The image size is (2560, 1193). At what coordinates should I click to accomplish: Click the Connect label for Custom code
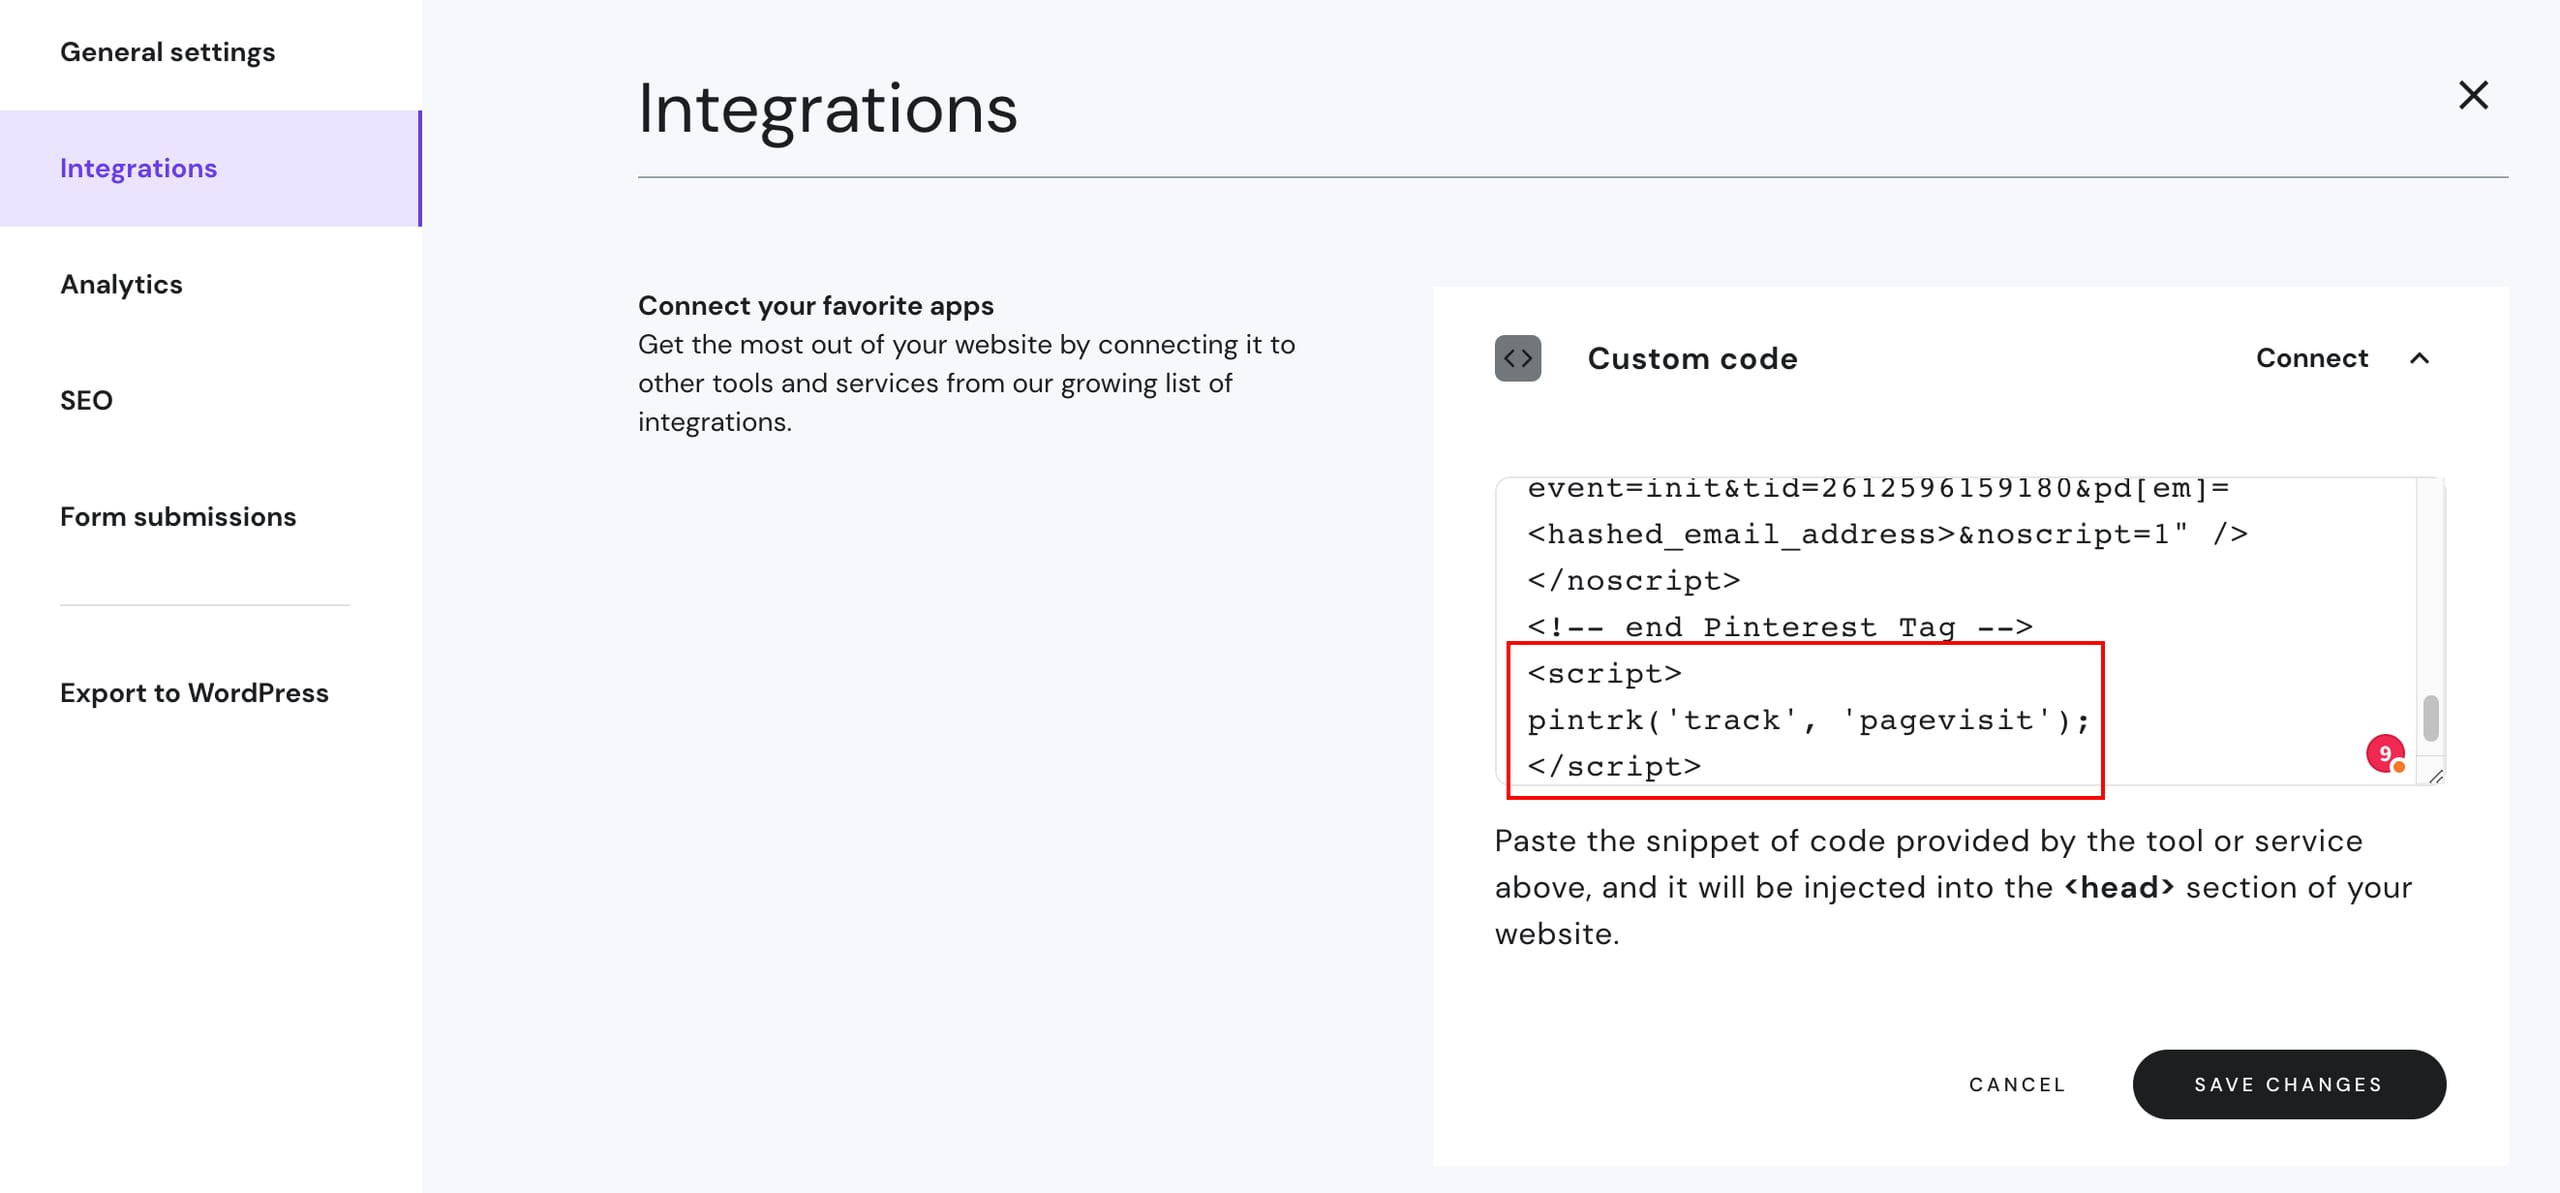click(2311, 358)
